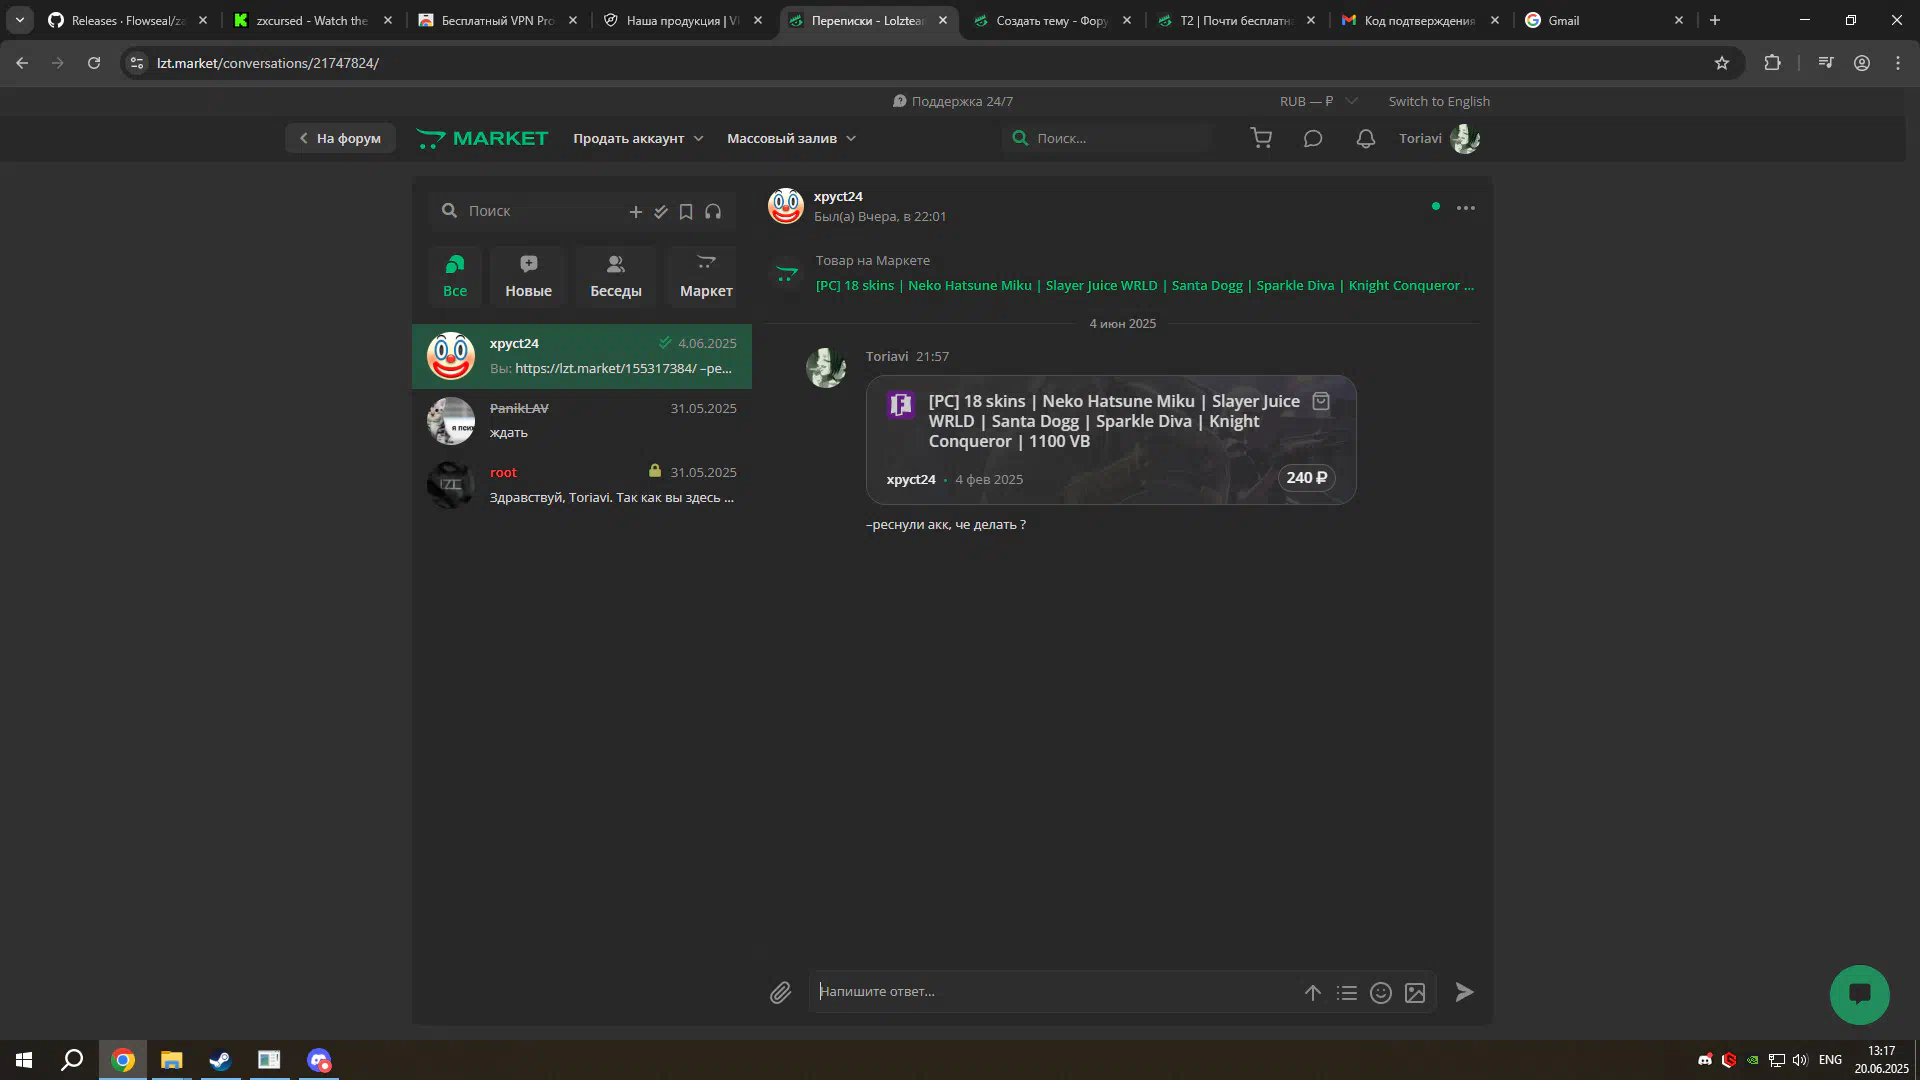Open conversation with xpyct24
This screenshot has width=1920, height=1080.
pyautogui.click(x=582, y=356)
